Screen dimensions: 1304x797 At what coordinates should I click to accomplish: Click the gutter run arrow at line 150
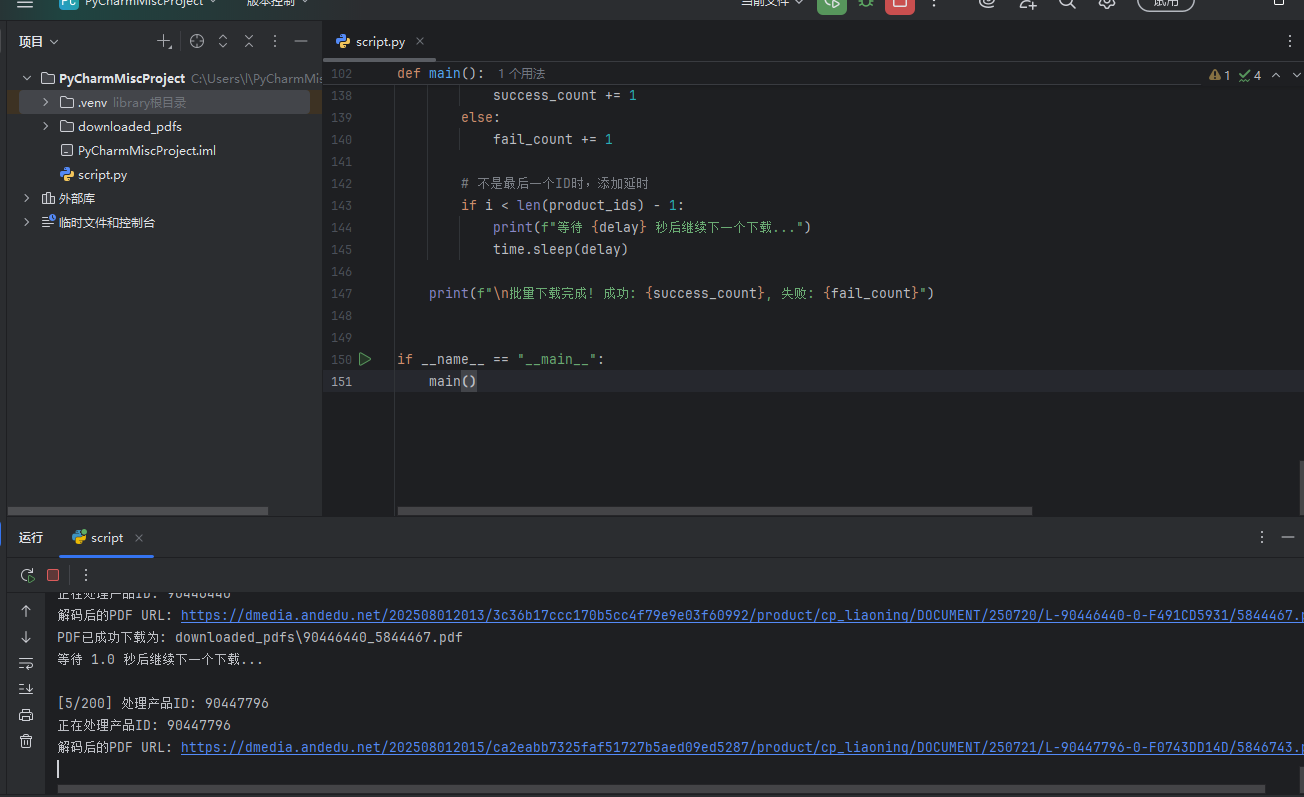coord(365,359)
